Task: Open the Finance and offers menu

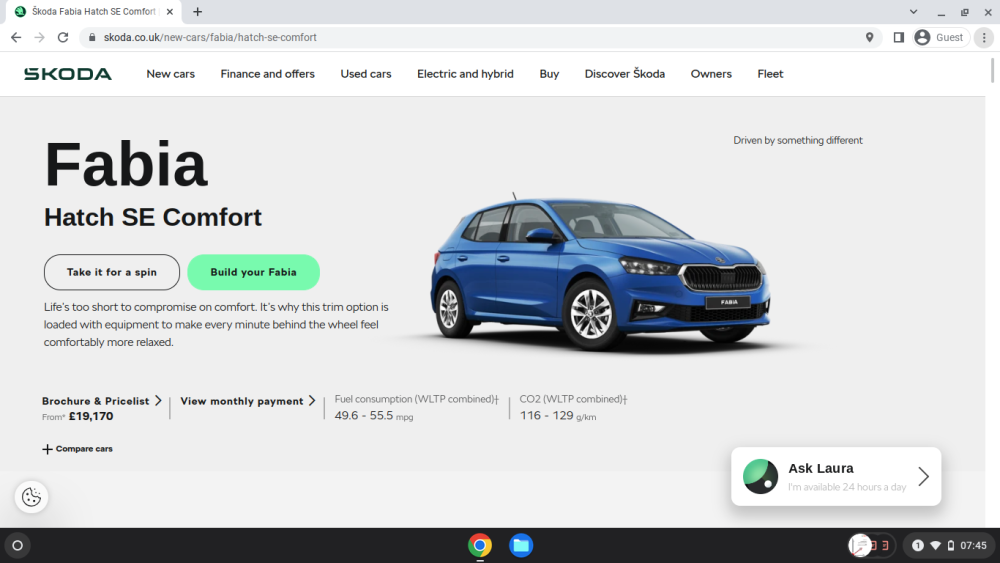Action: click(x=267, y=74)
